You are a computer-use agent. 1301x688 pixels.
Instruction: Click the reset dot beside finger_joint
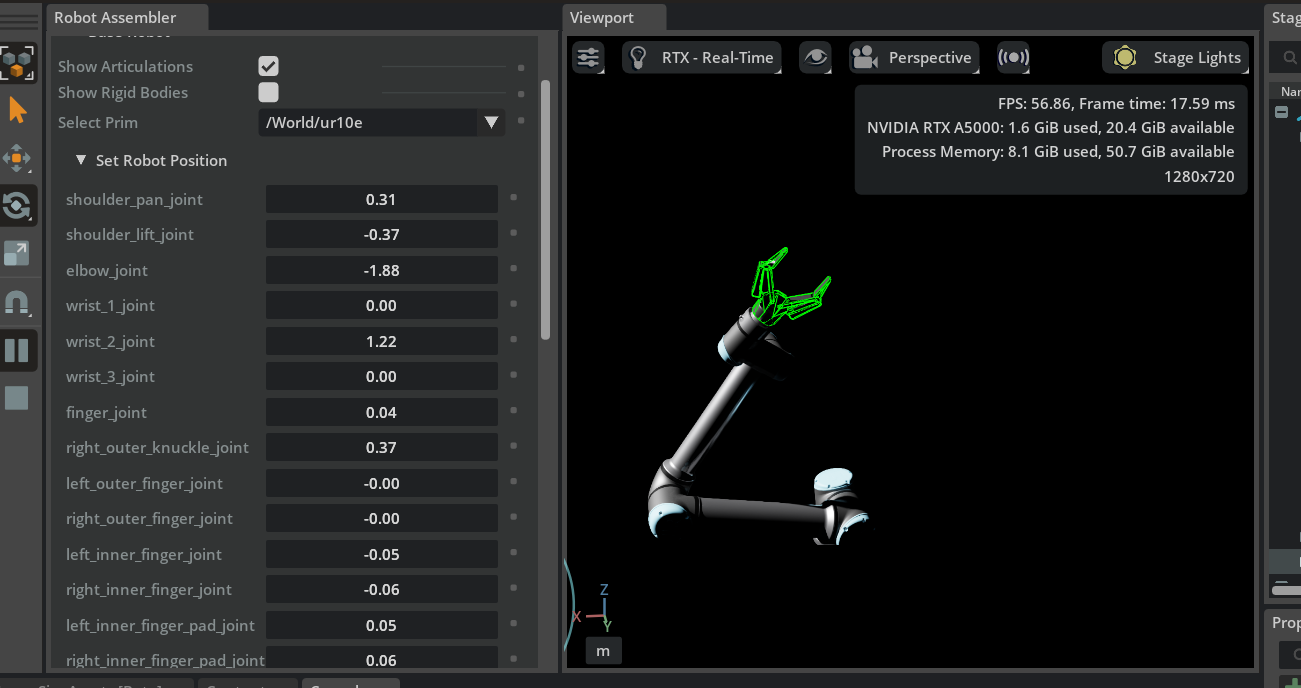(x=514, y=411)
